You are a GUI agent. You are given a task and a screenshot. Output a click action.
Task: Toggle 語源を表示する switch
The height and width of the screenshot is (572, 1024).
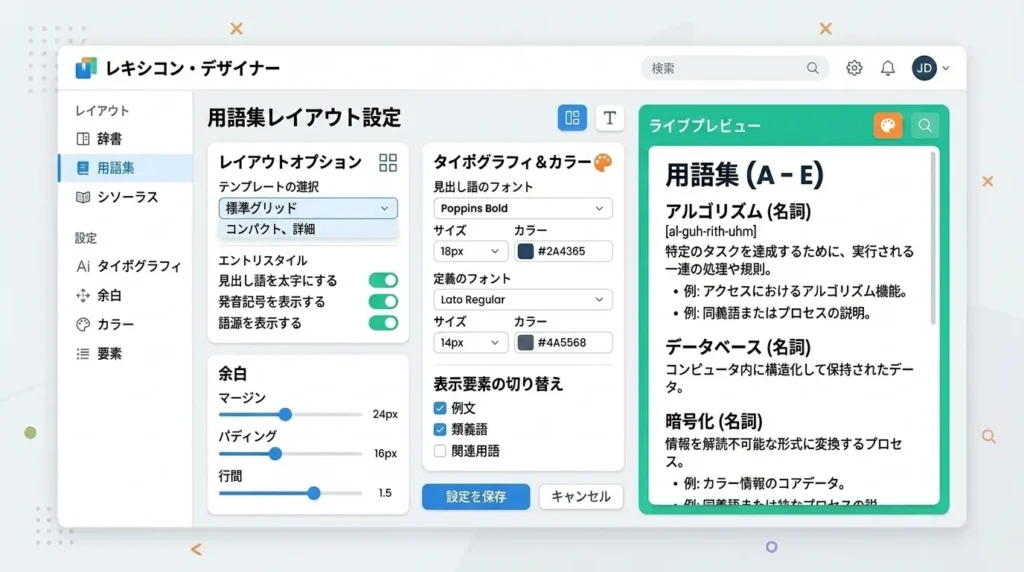[x=383, y=323]
